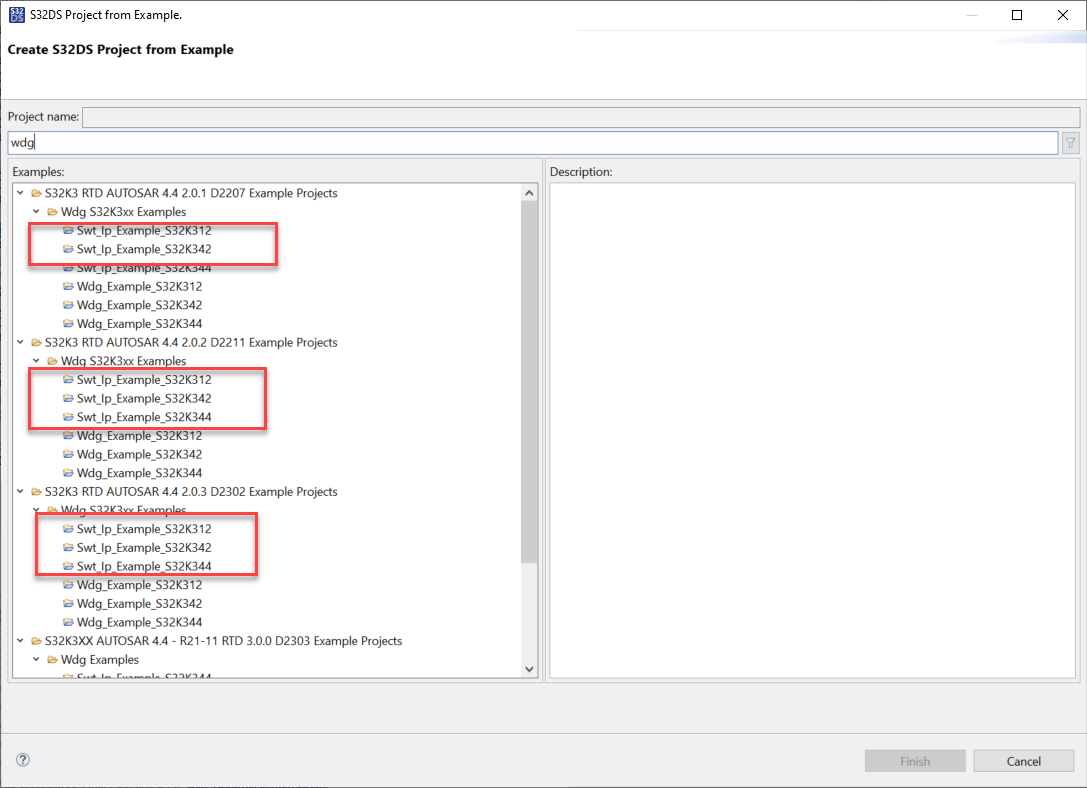Screen dimensions: 1087x788
Task: Select Wdg_Example_S32K342 under D2302 group
Action: (x=139, y=604)
